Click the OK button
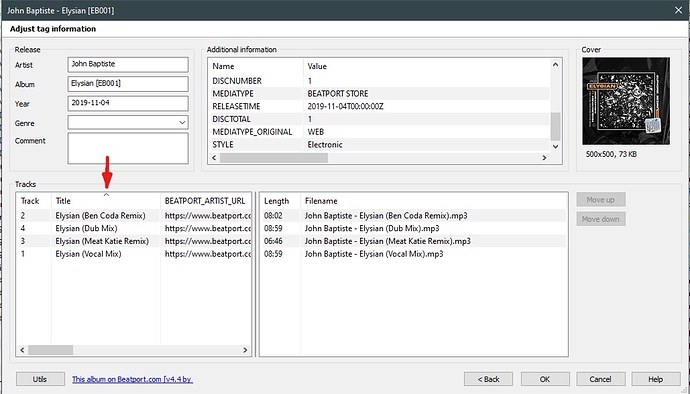 [x=545, y=379]
